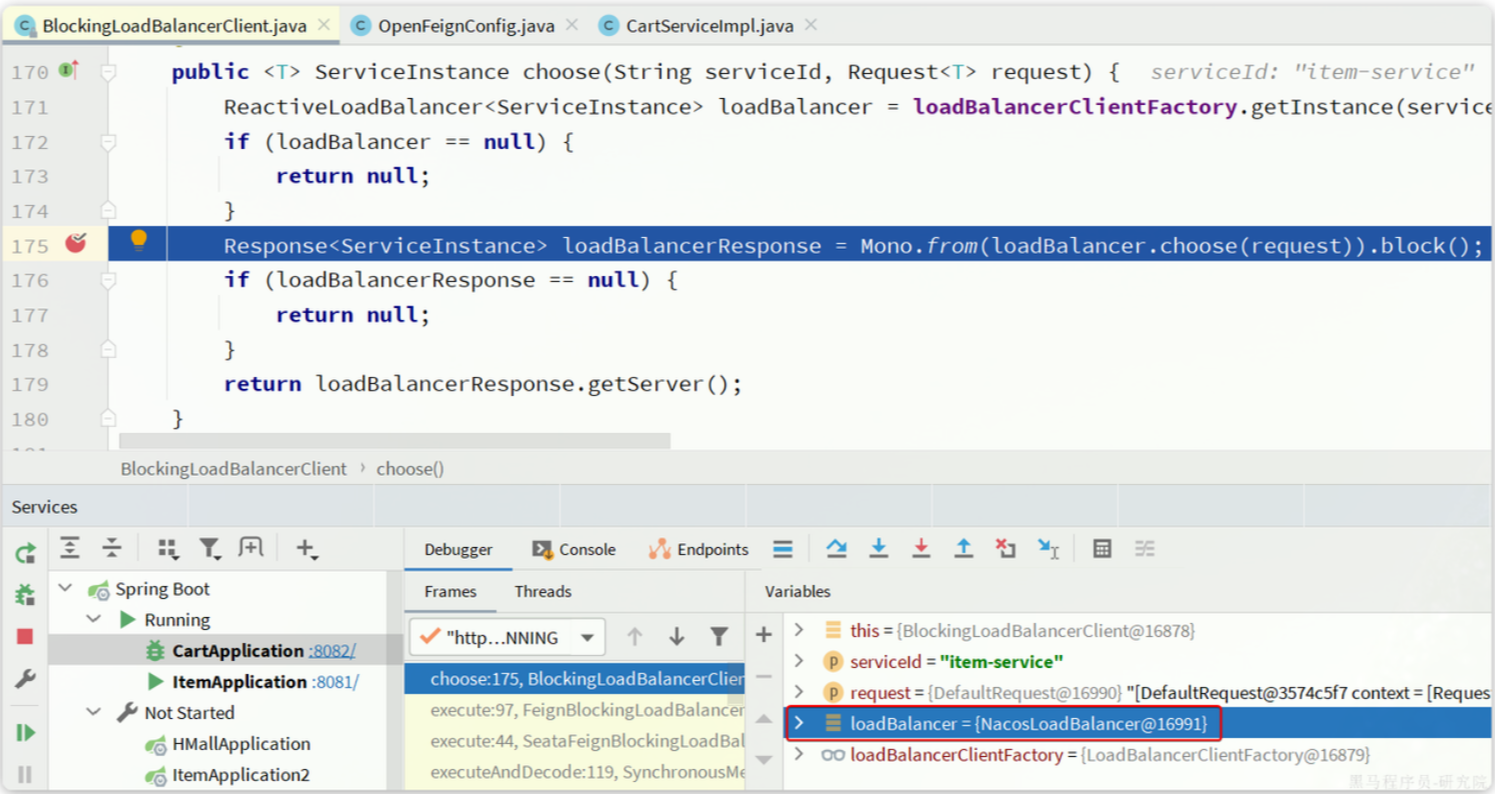This screenshot has height=794, width=1495.
Task: Collapse the Spring Boot tree node
Action: click(66, 589)
